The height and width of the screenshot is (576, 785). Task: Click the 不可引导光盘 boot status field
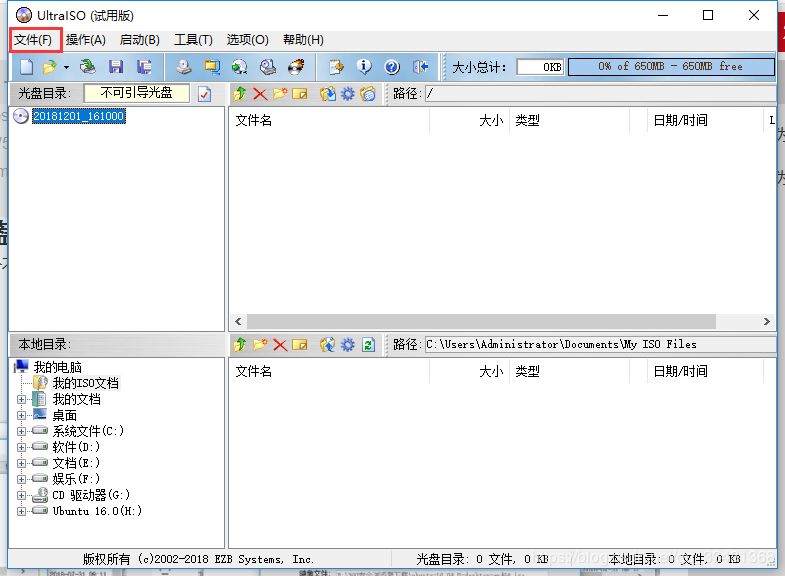137,93
